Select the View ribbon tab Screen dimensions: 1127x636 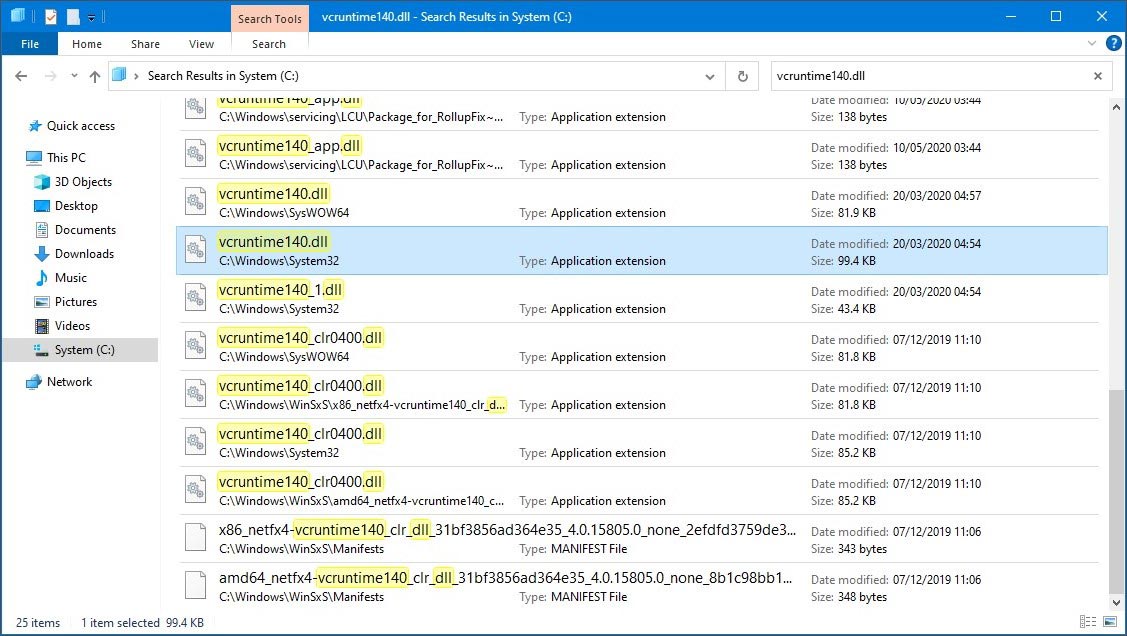[201, 44]
